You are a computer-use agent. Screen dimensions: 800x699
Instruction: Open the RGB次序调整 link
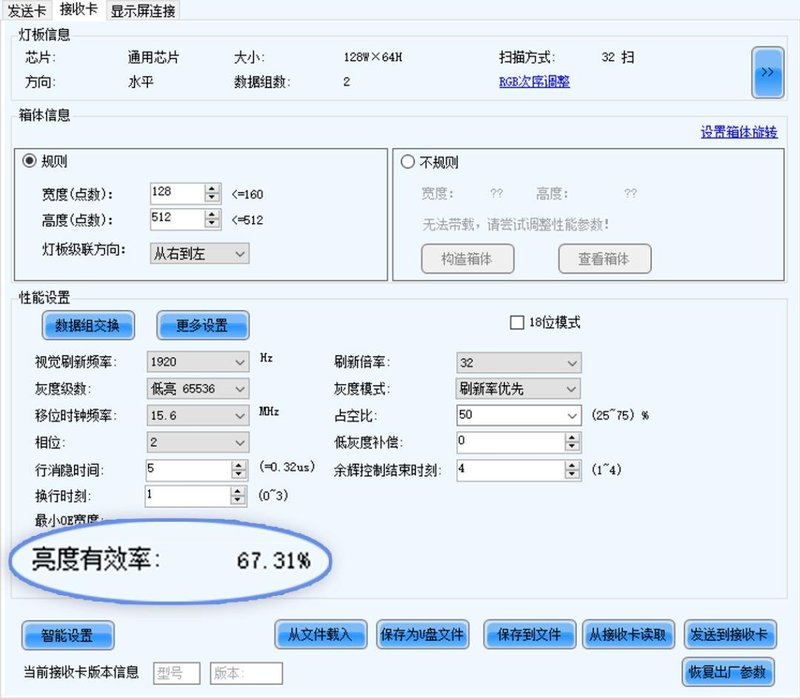click(537, 82)
